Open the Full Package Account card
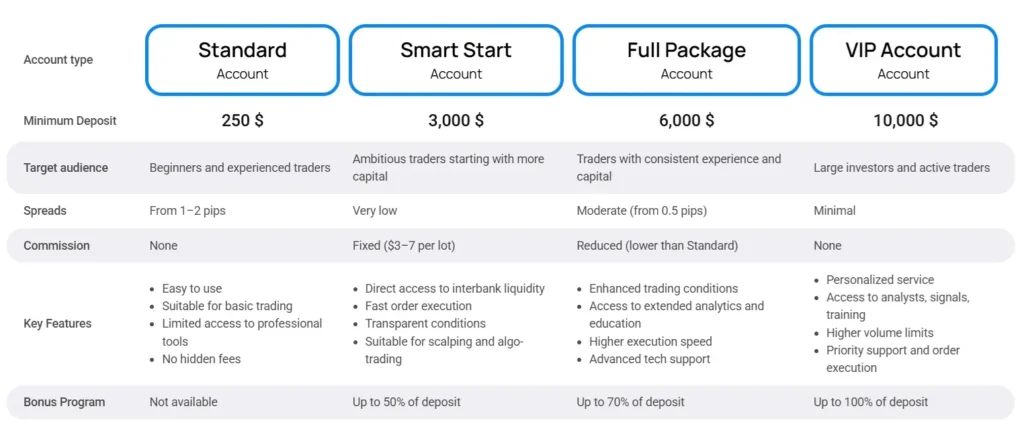The width and height of the screenshot is (1024, 431). click(686, 60)
